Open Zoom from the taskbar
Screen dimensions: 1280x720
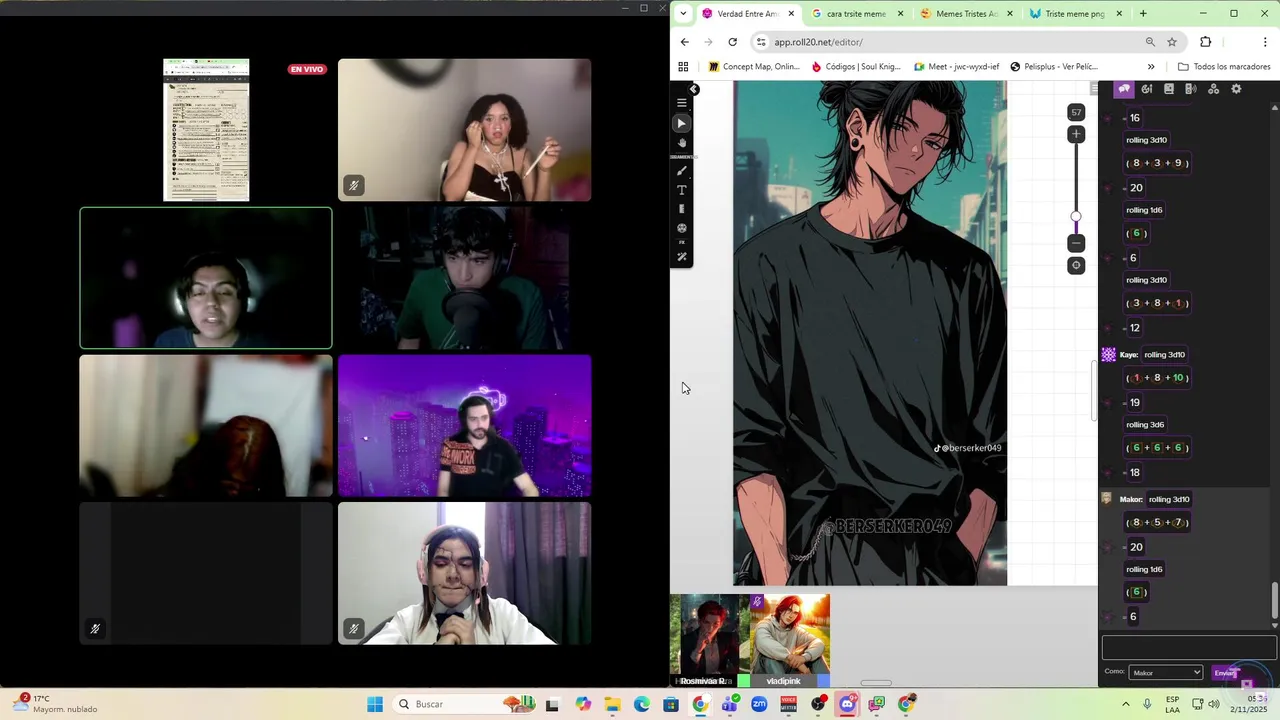[759, 704]
